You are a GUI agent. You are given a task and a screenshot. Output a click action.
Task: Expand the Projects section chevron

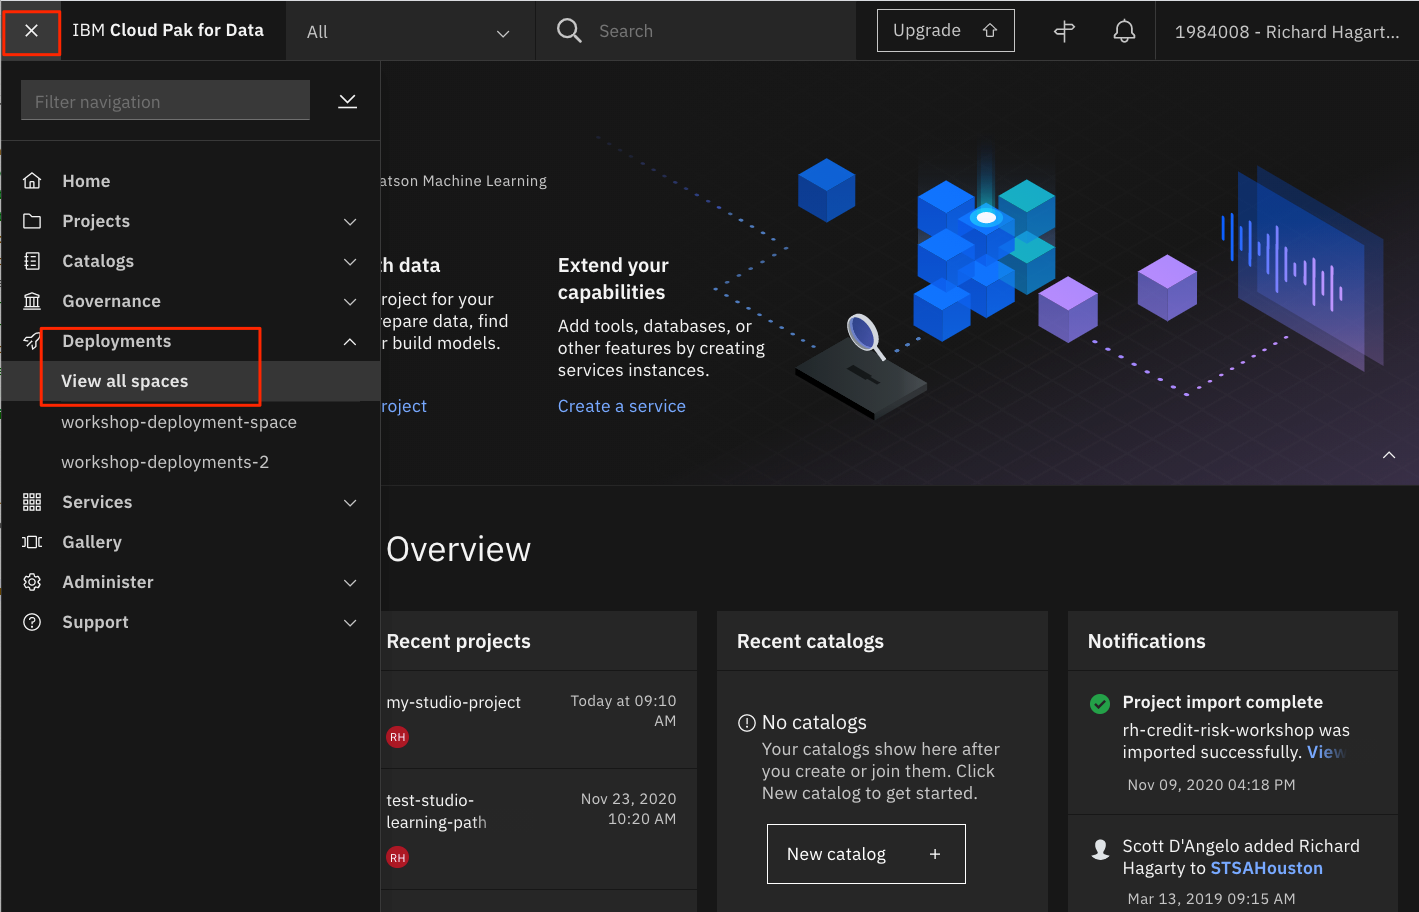(x=350, y=221)
